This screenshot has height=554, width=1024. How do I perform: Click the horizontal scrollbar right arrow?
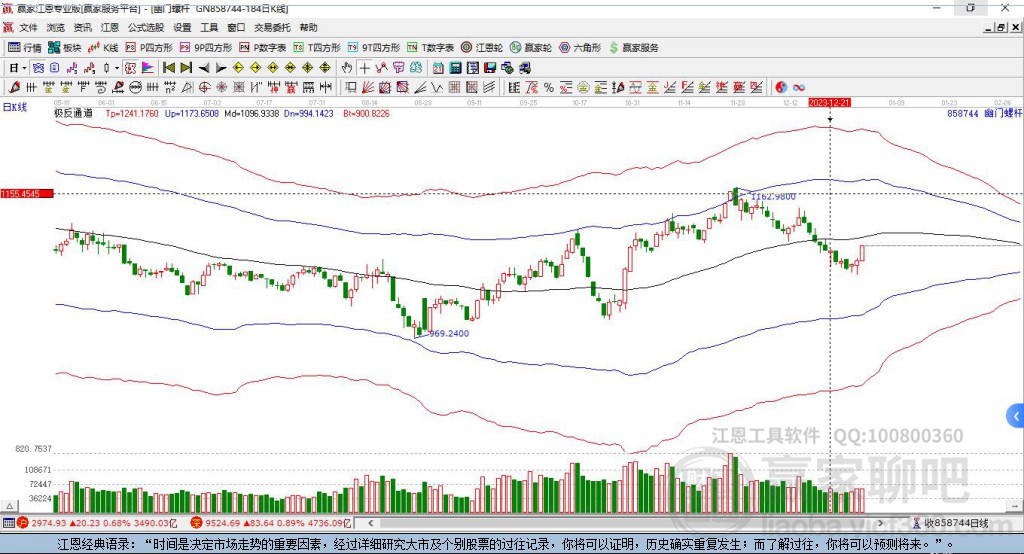click(880, 523)
